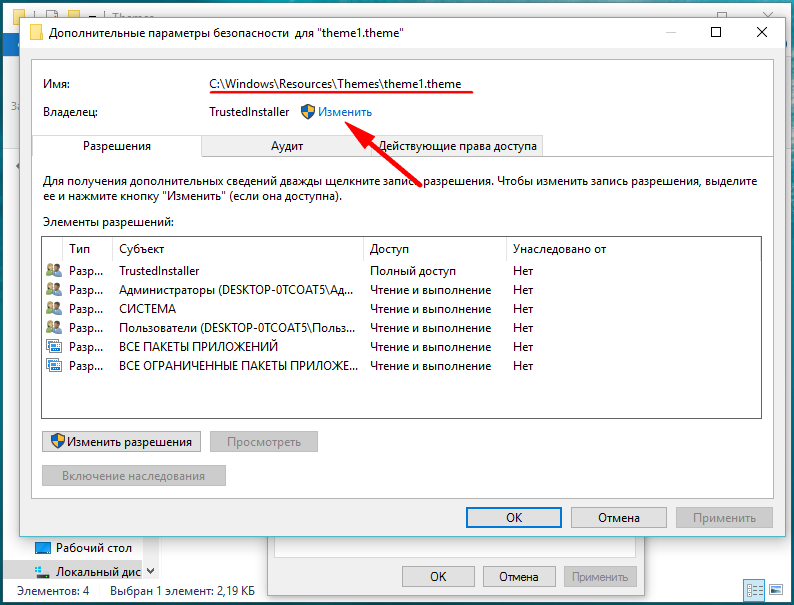Click the package icon of ВСЕ ПАКЕТЫ ПРИЛОЖЕНИЙ
The height and width of the screenshot is (605, 794).
(x=54, y=347)
